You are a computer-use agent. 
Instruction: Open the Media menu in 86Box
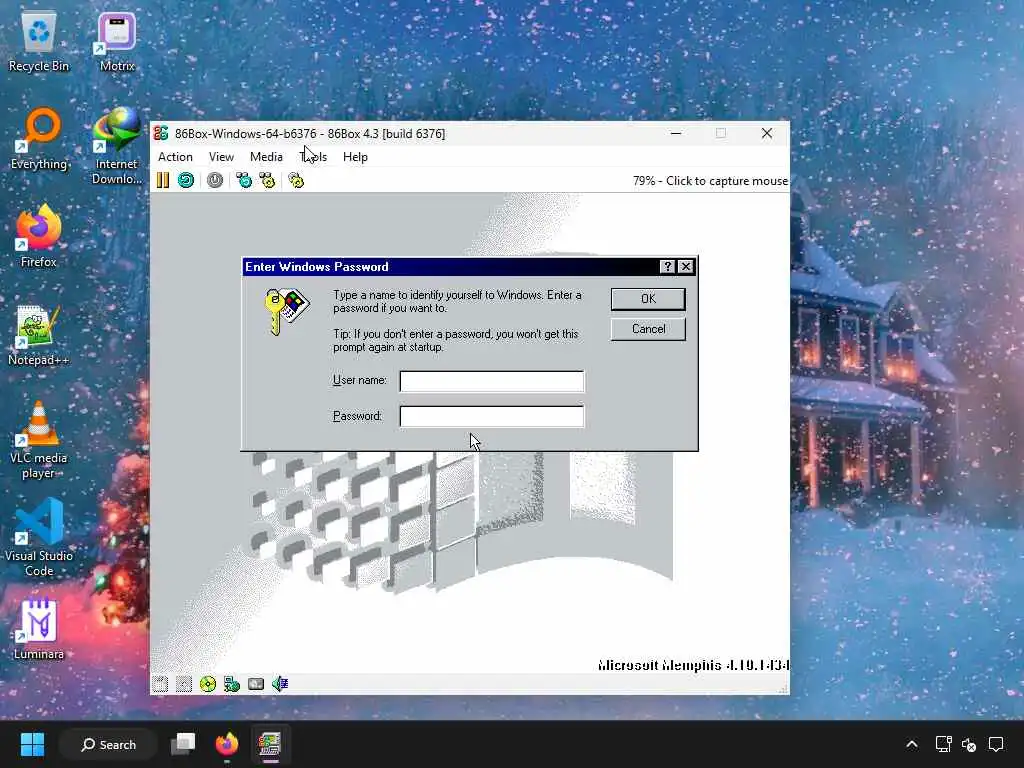pyautogui.click(x=266, y=157)
